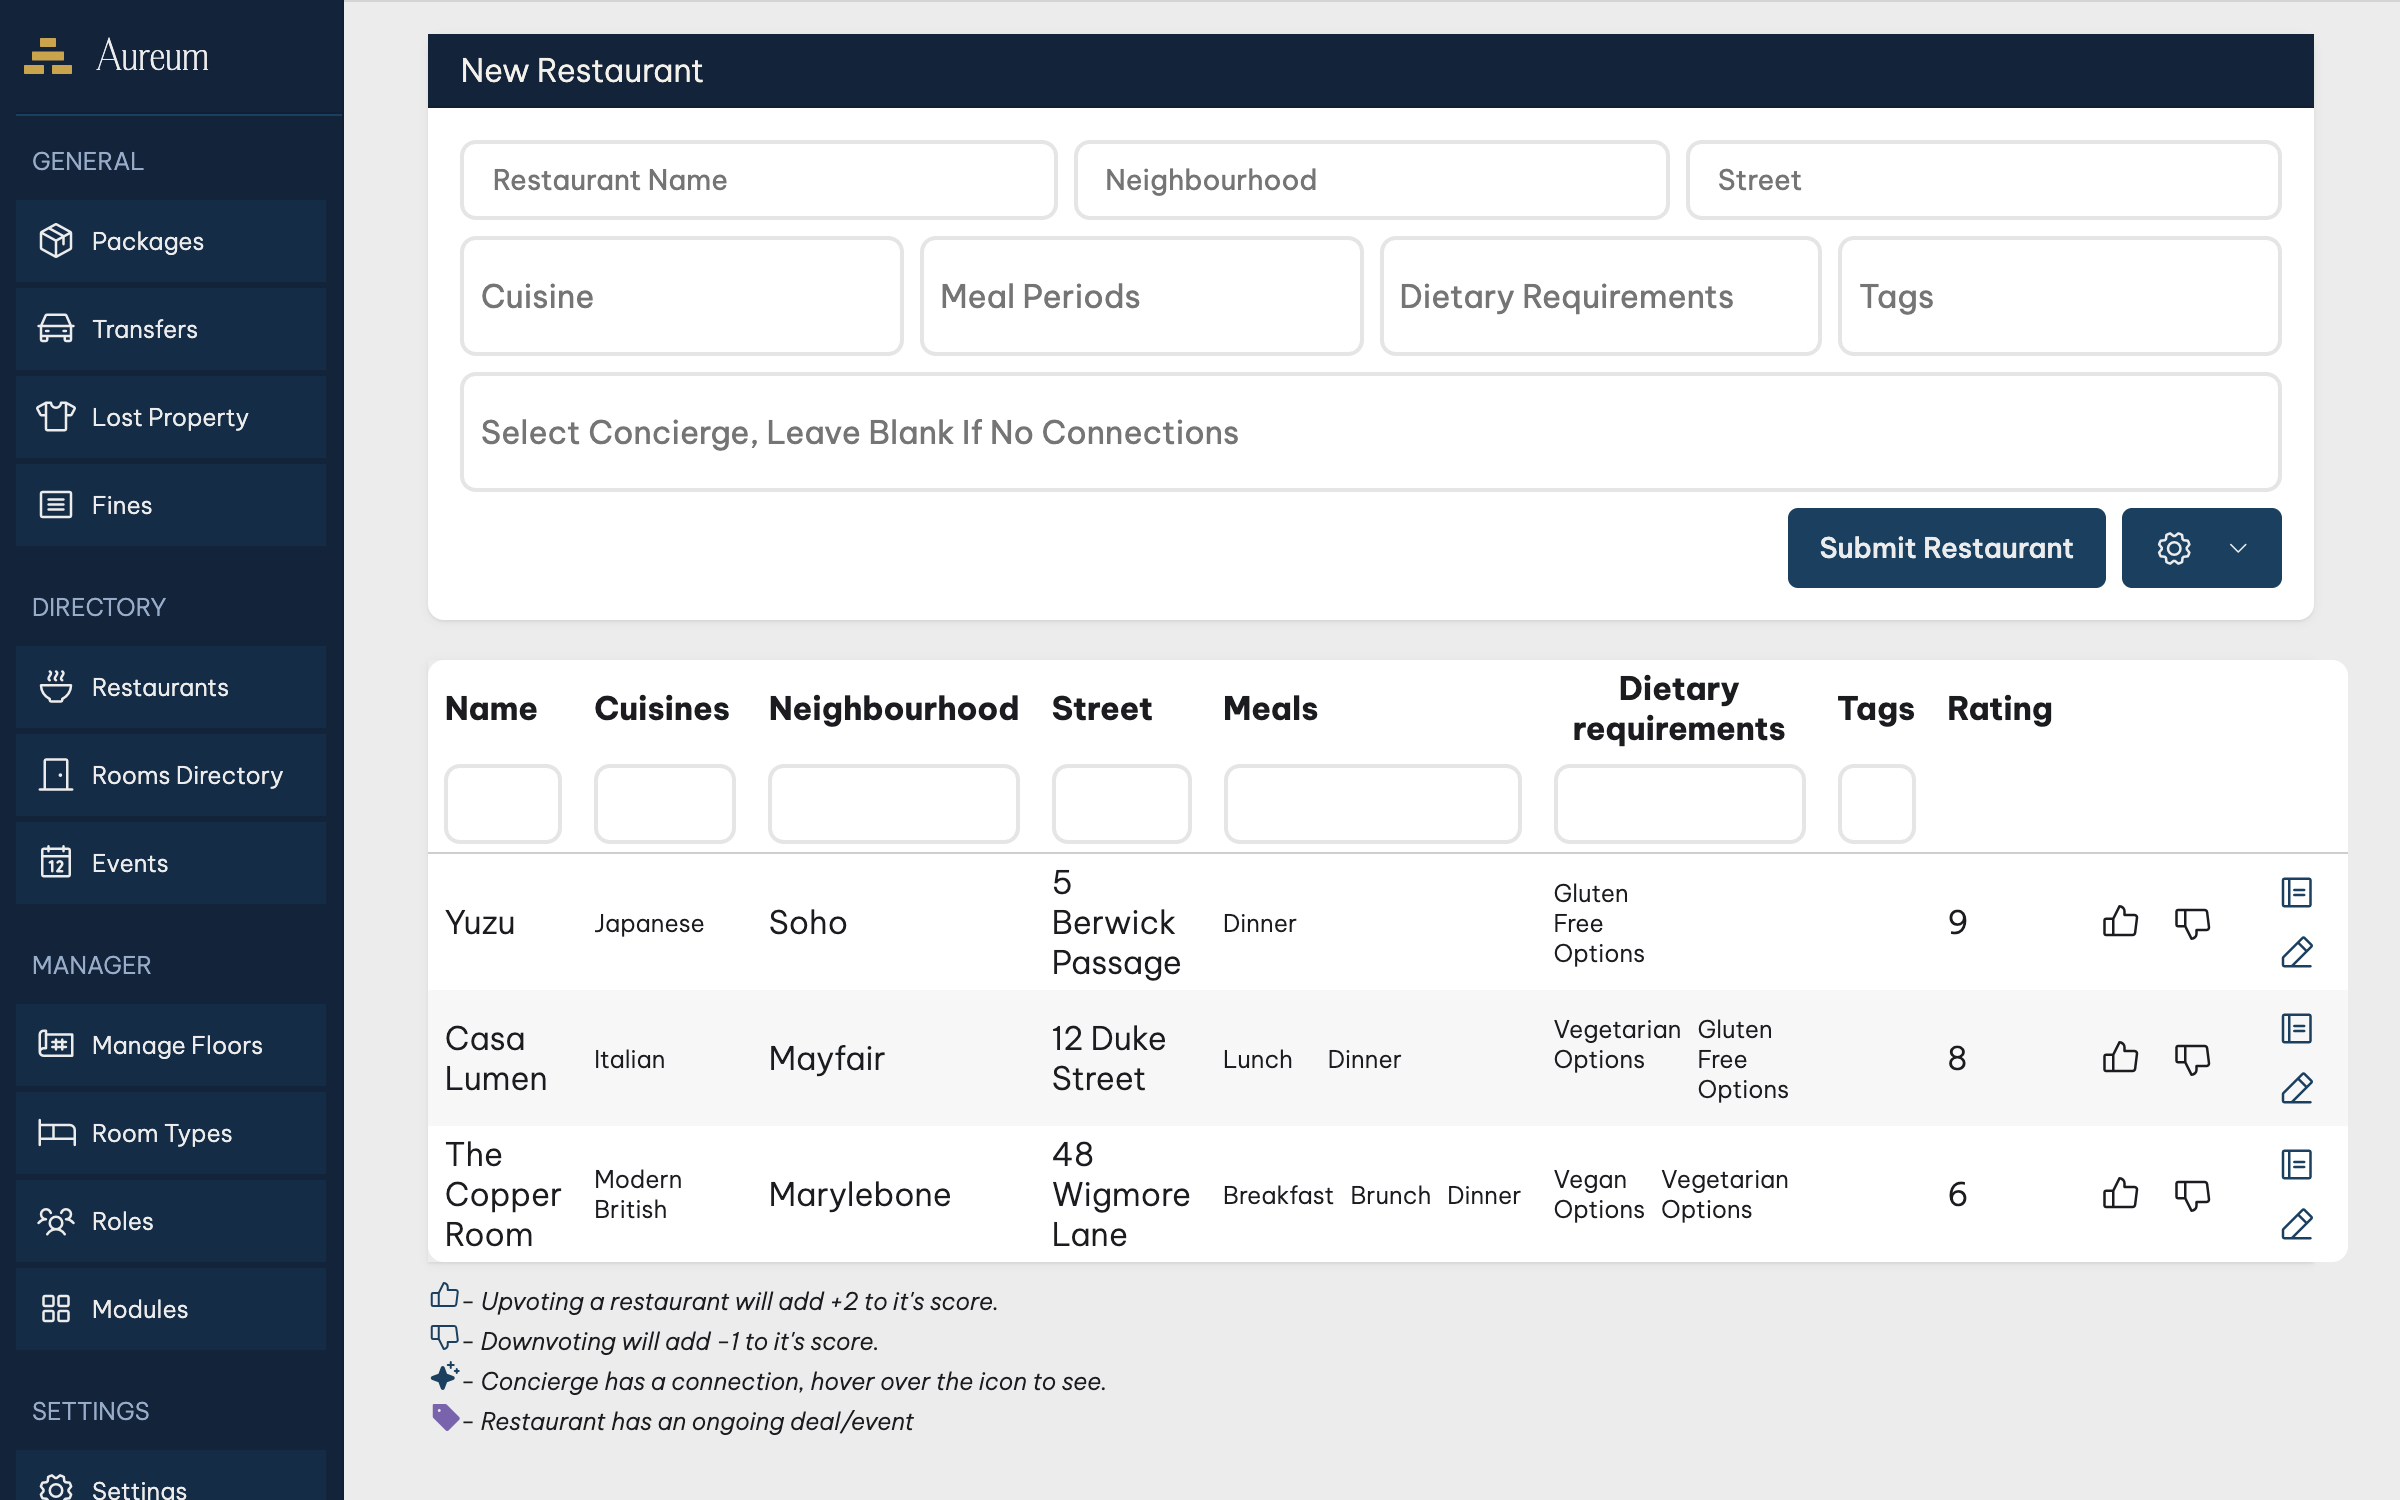Click the Cuisines column filter box
The width and height of the screenshot is (2400, 1500).
coord(665,804)
